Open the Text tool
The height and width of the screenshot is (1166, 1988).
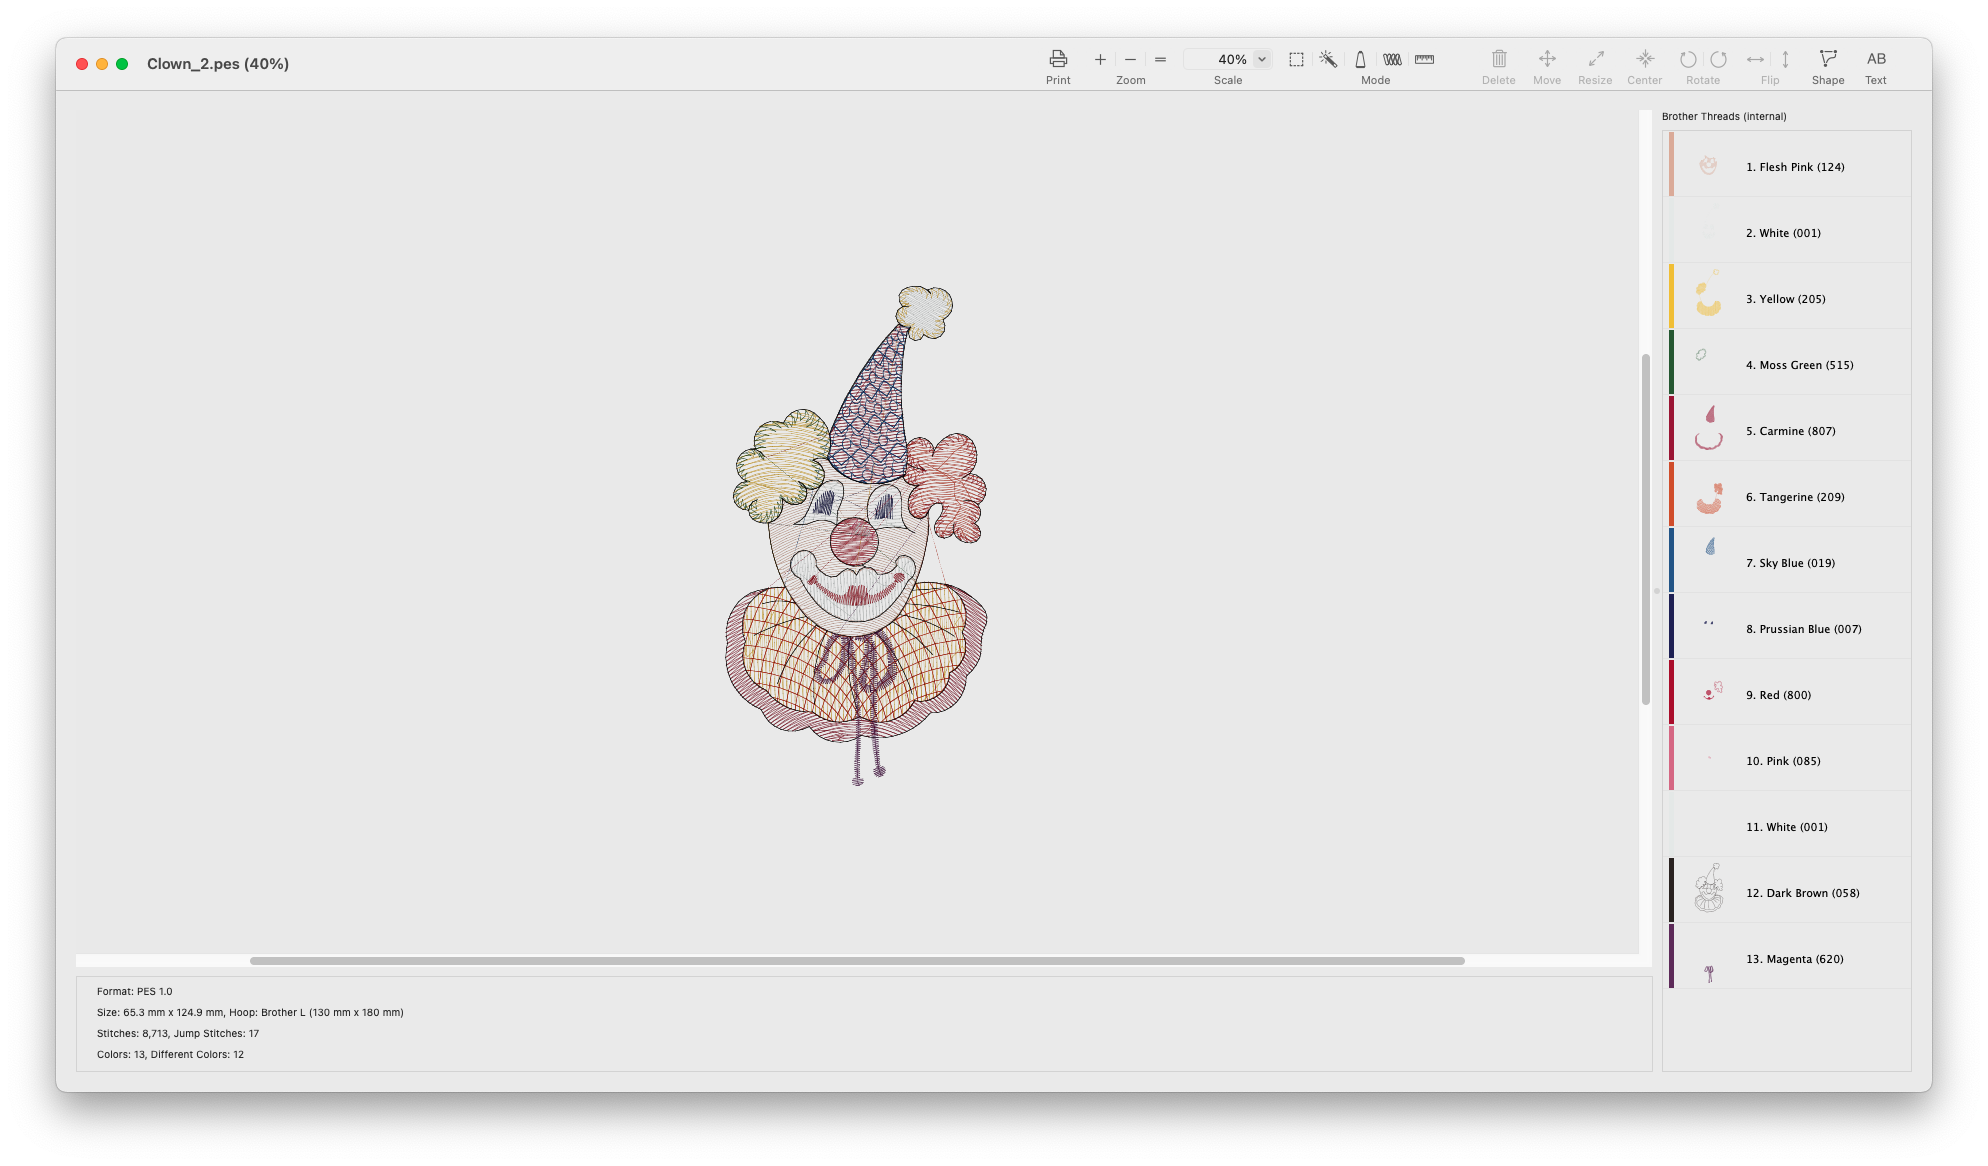click(1876, 60)
